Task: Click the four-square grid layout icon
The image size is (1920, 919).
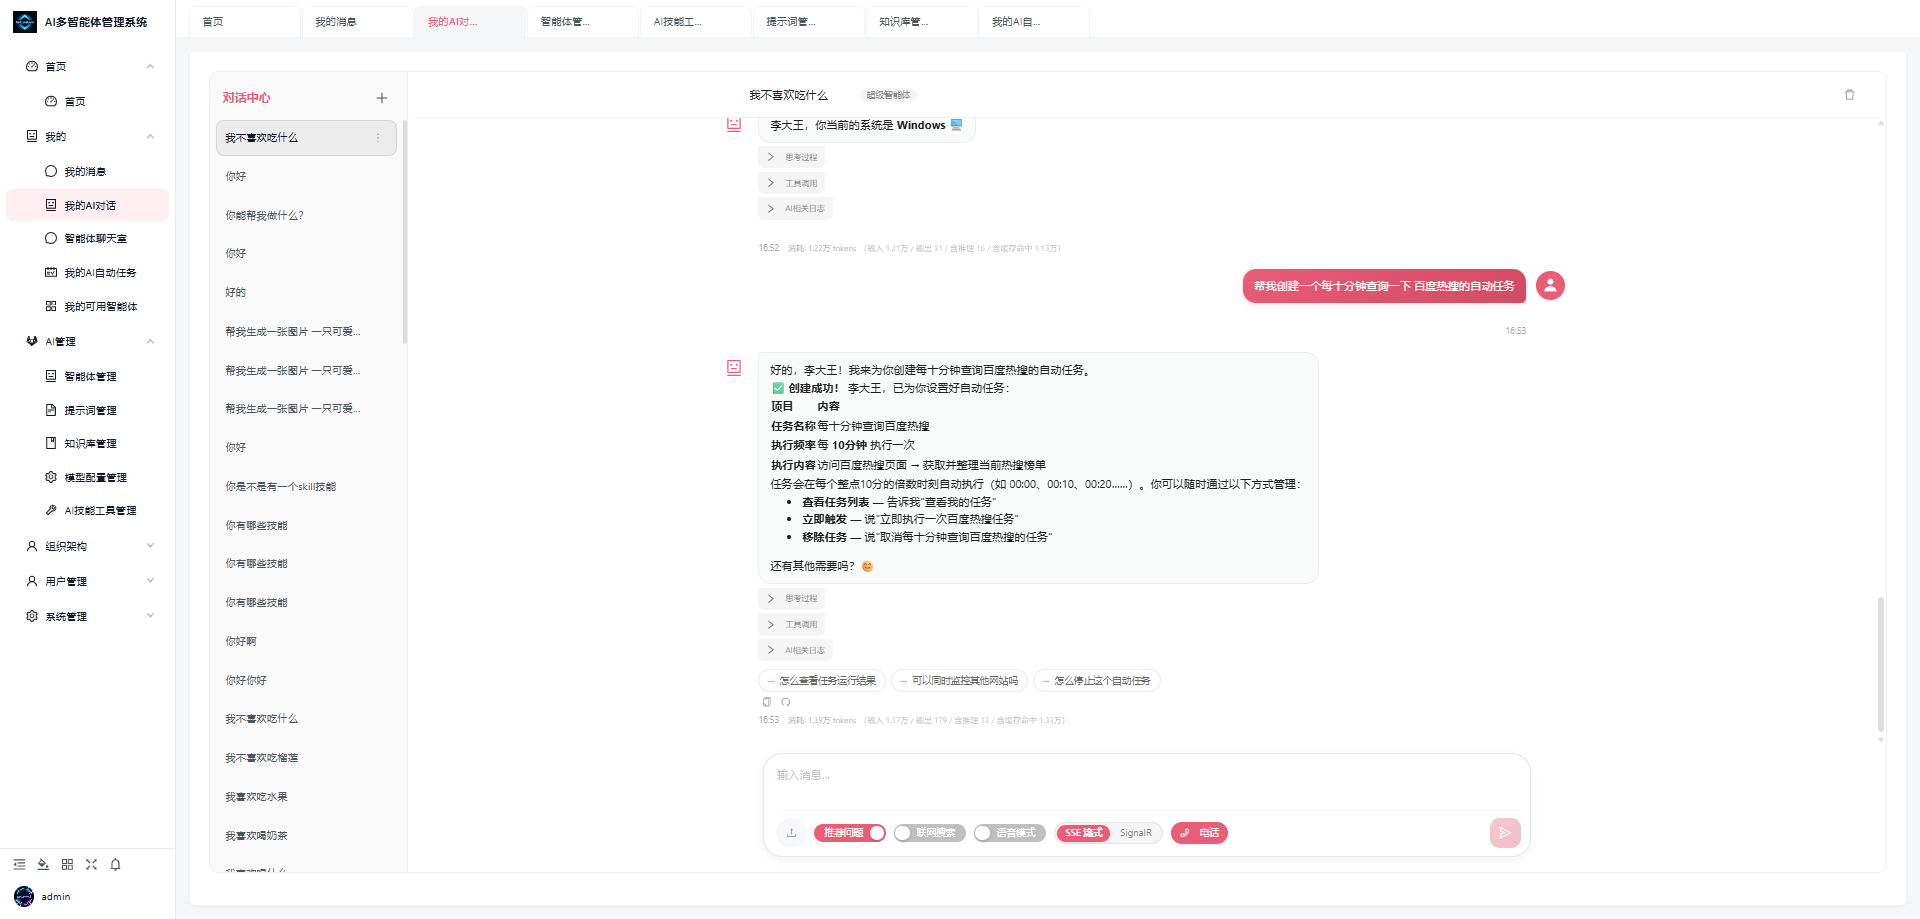Action: 67,864
